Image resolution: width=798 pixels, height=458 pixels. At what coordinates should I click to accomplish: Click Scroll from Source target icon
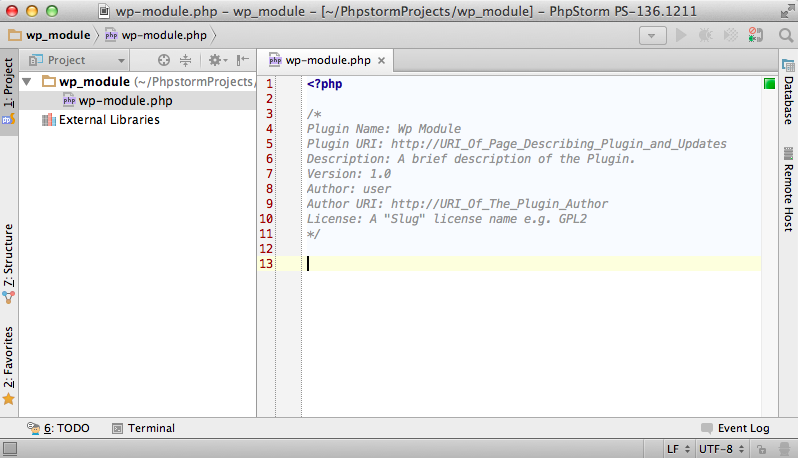163,60
